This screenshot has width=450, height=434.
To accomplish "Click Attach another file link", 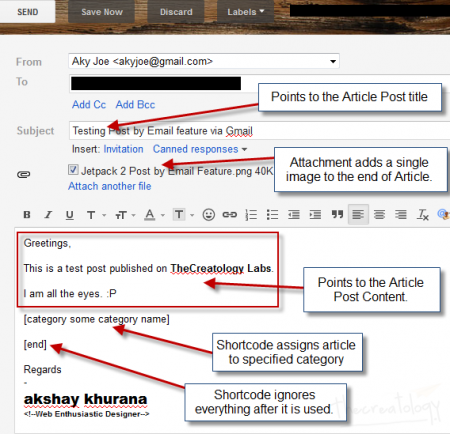I will point(110,186).
